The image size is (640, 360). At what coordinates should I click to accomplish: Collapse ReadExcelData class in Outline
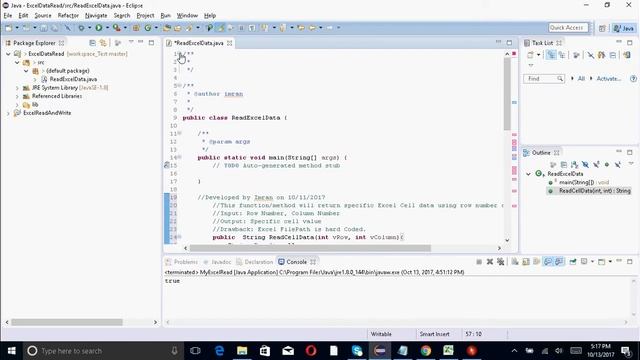click(x=529, y=174)
